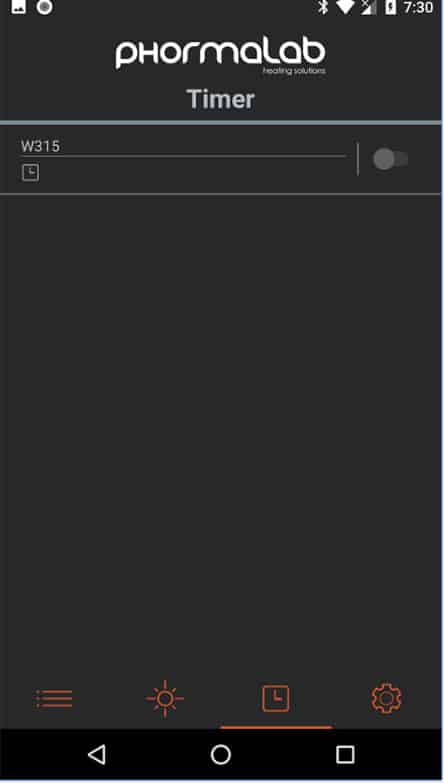This screenshot has width=444, height=783.
Task: Open the sun heating control tab
Action: click(x=165, y=698)
